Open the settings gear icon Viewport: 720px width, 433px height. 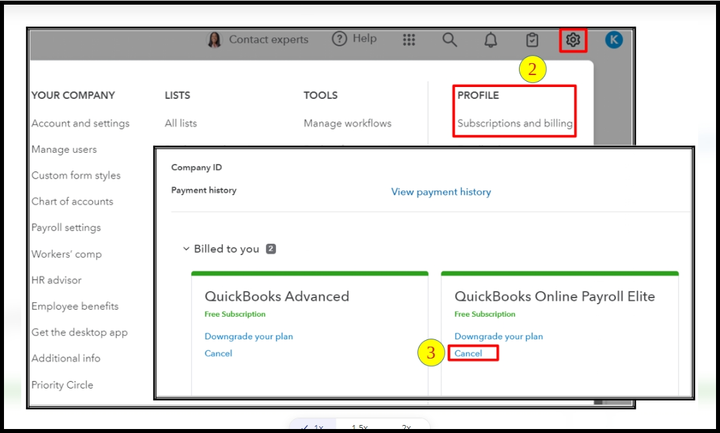(573, 40)
